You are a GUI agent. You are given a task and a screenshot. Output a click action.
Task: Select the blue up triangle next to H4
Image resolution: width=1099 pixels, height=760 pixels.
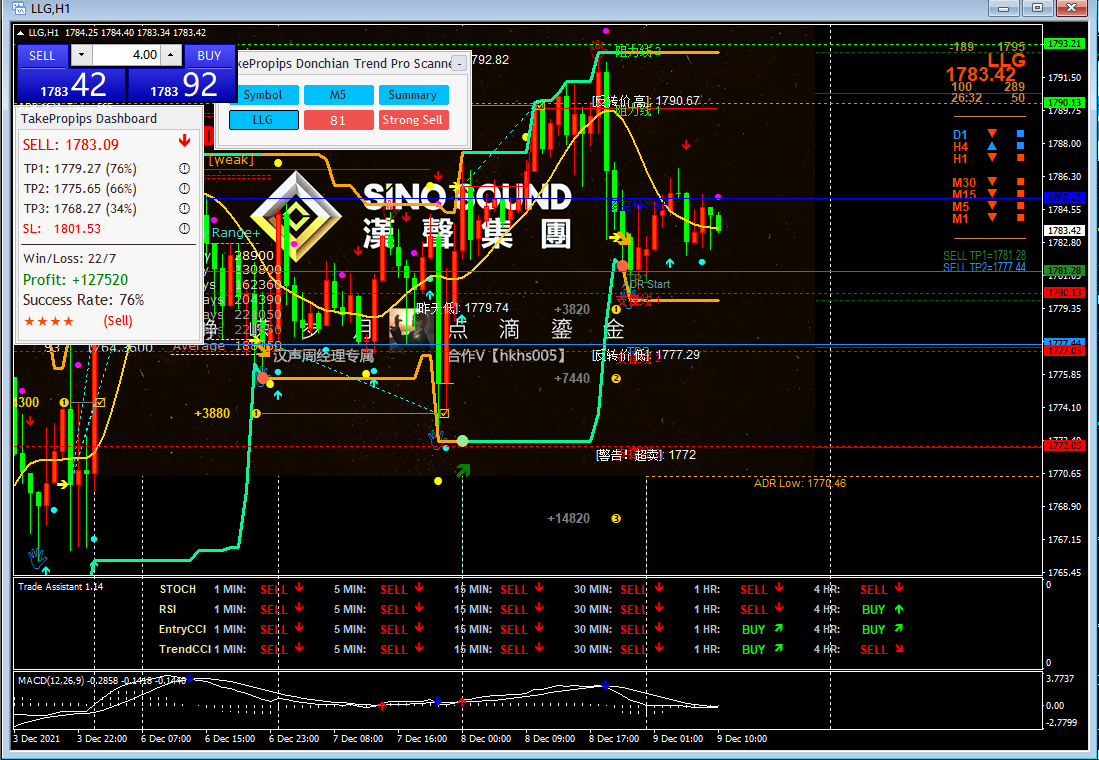click(x=992, y=146)
